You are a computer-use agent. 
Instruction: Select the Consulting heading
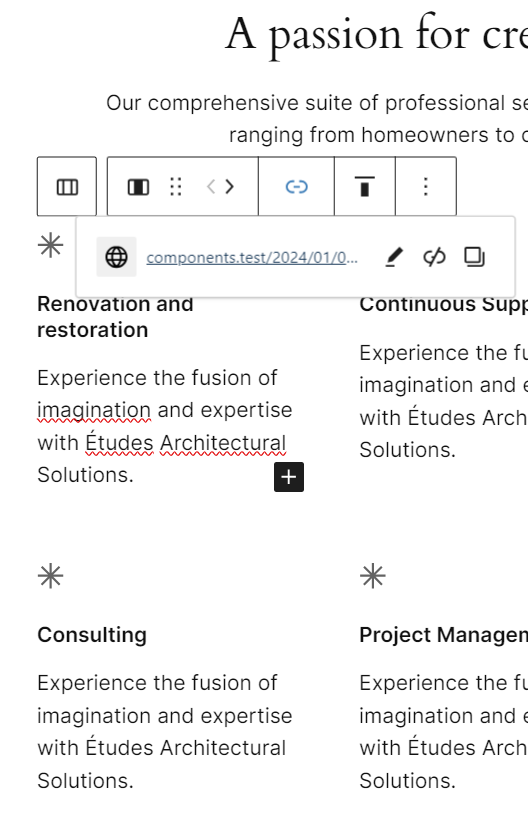point(92,635)
